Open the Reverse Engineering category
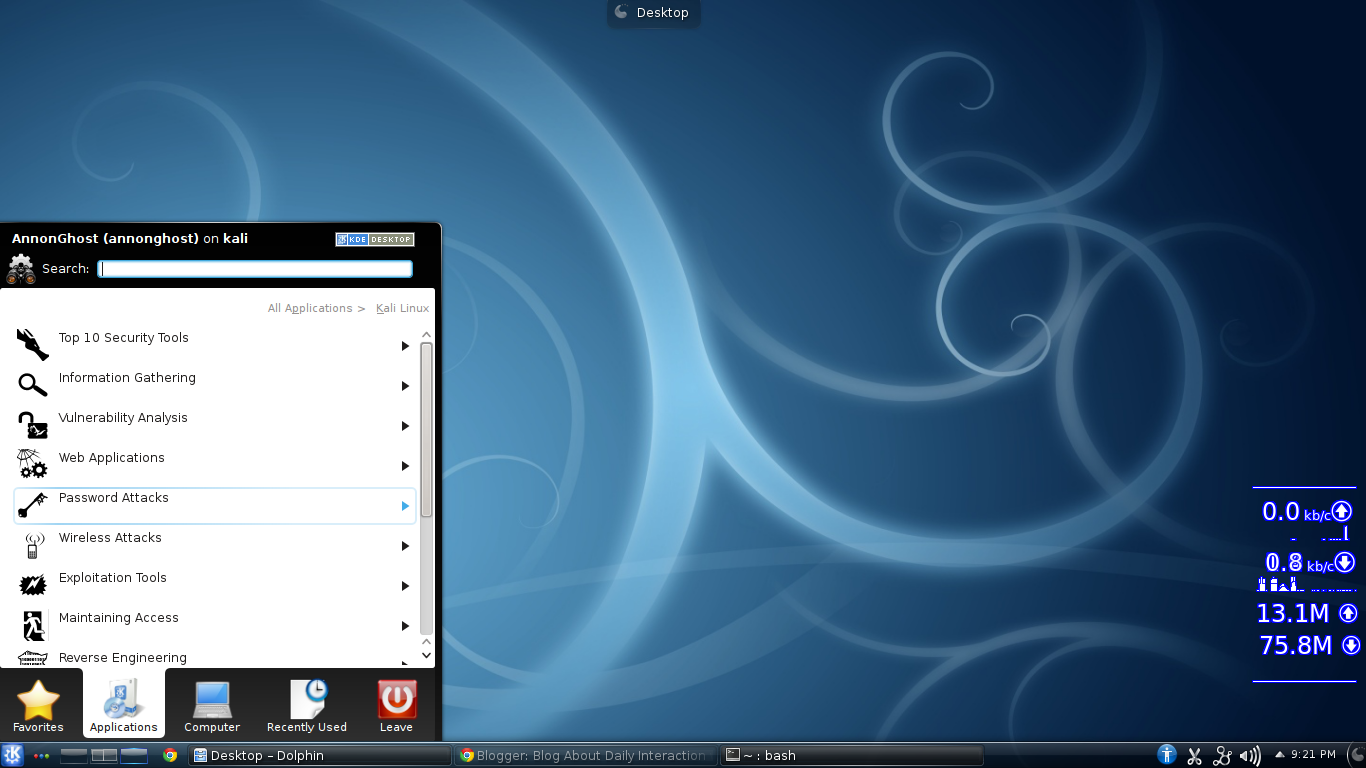Screen dimensions: 1366x768 point(122,658)
